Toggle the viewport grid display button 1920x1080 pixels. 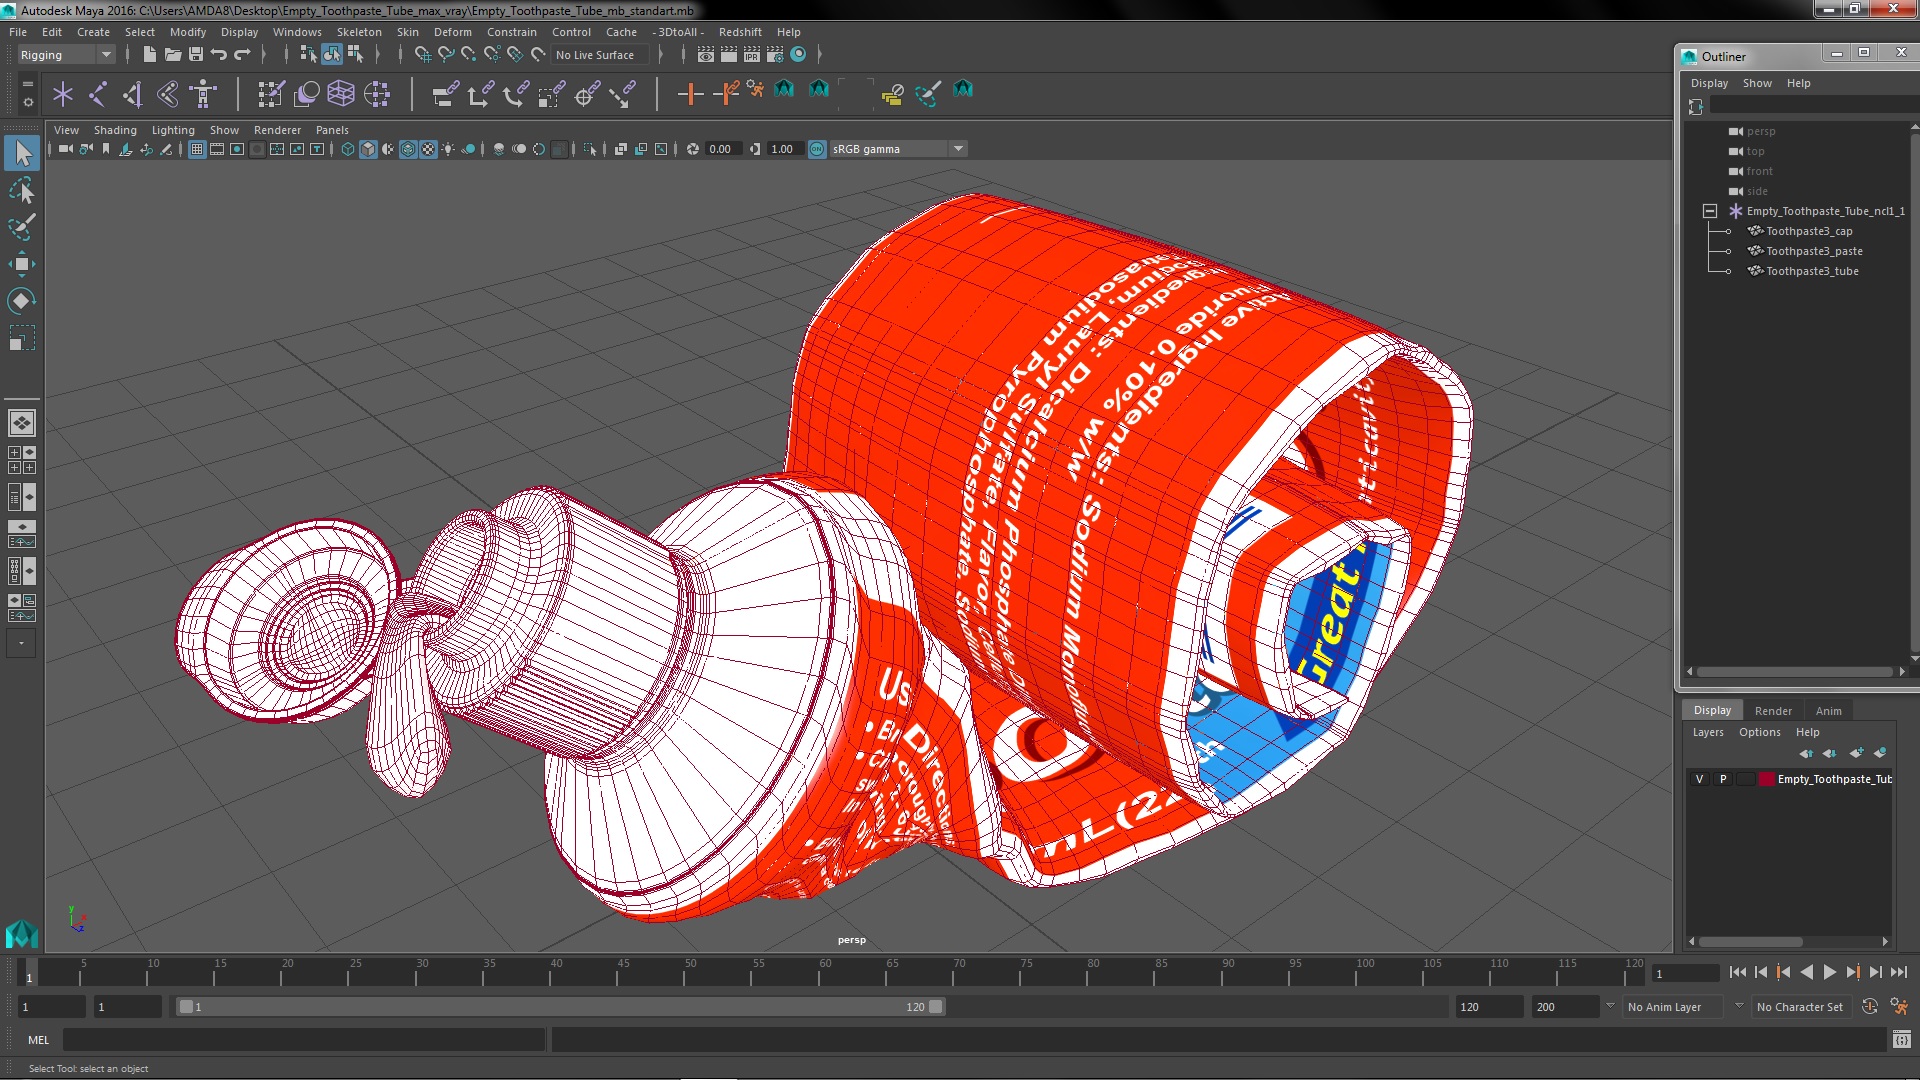tap(197, 149)
